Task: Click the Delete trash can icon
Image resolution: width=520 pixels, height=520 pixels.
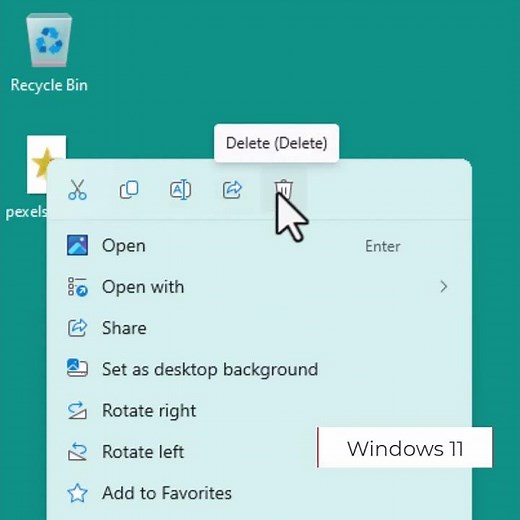Action: pos(283,189)
